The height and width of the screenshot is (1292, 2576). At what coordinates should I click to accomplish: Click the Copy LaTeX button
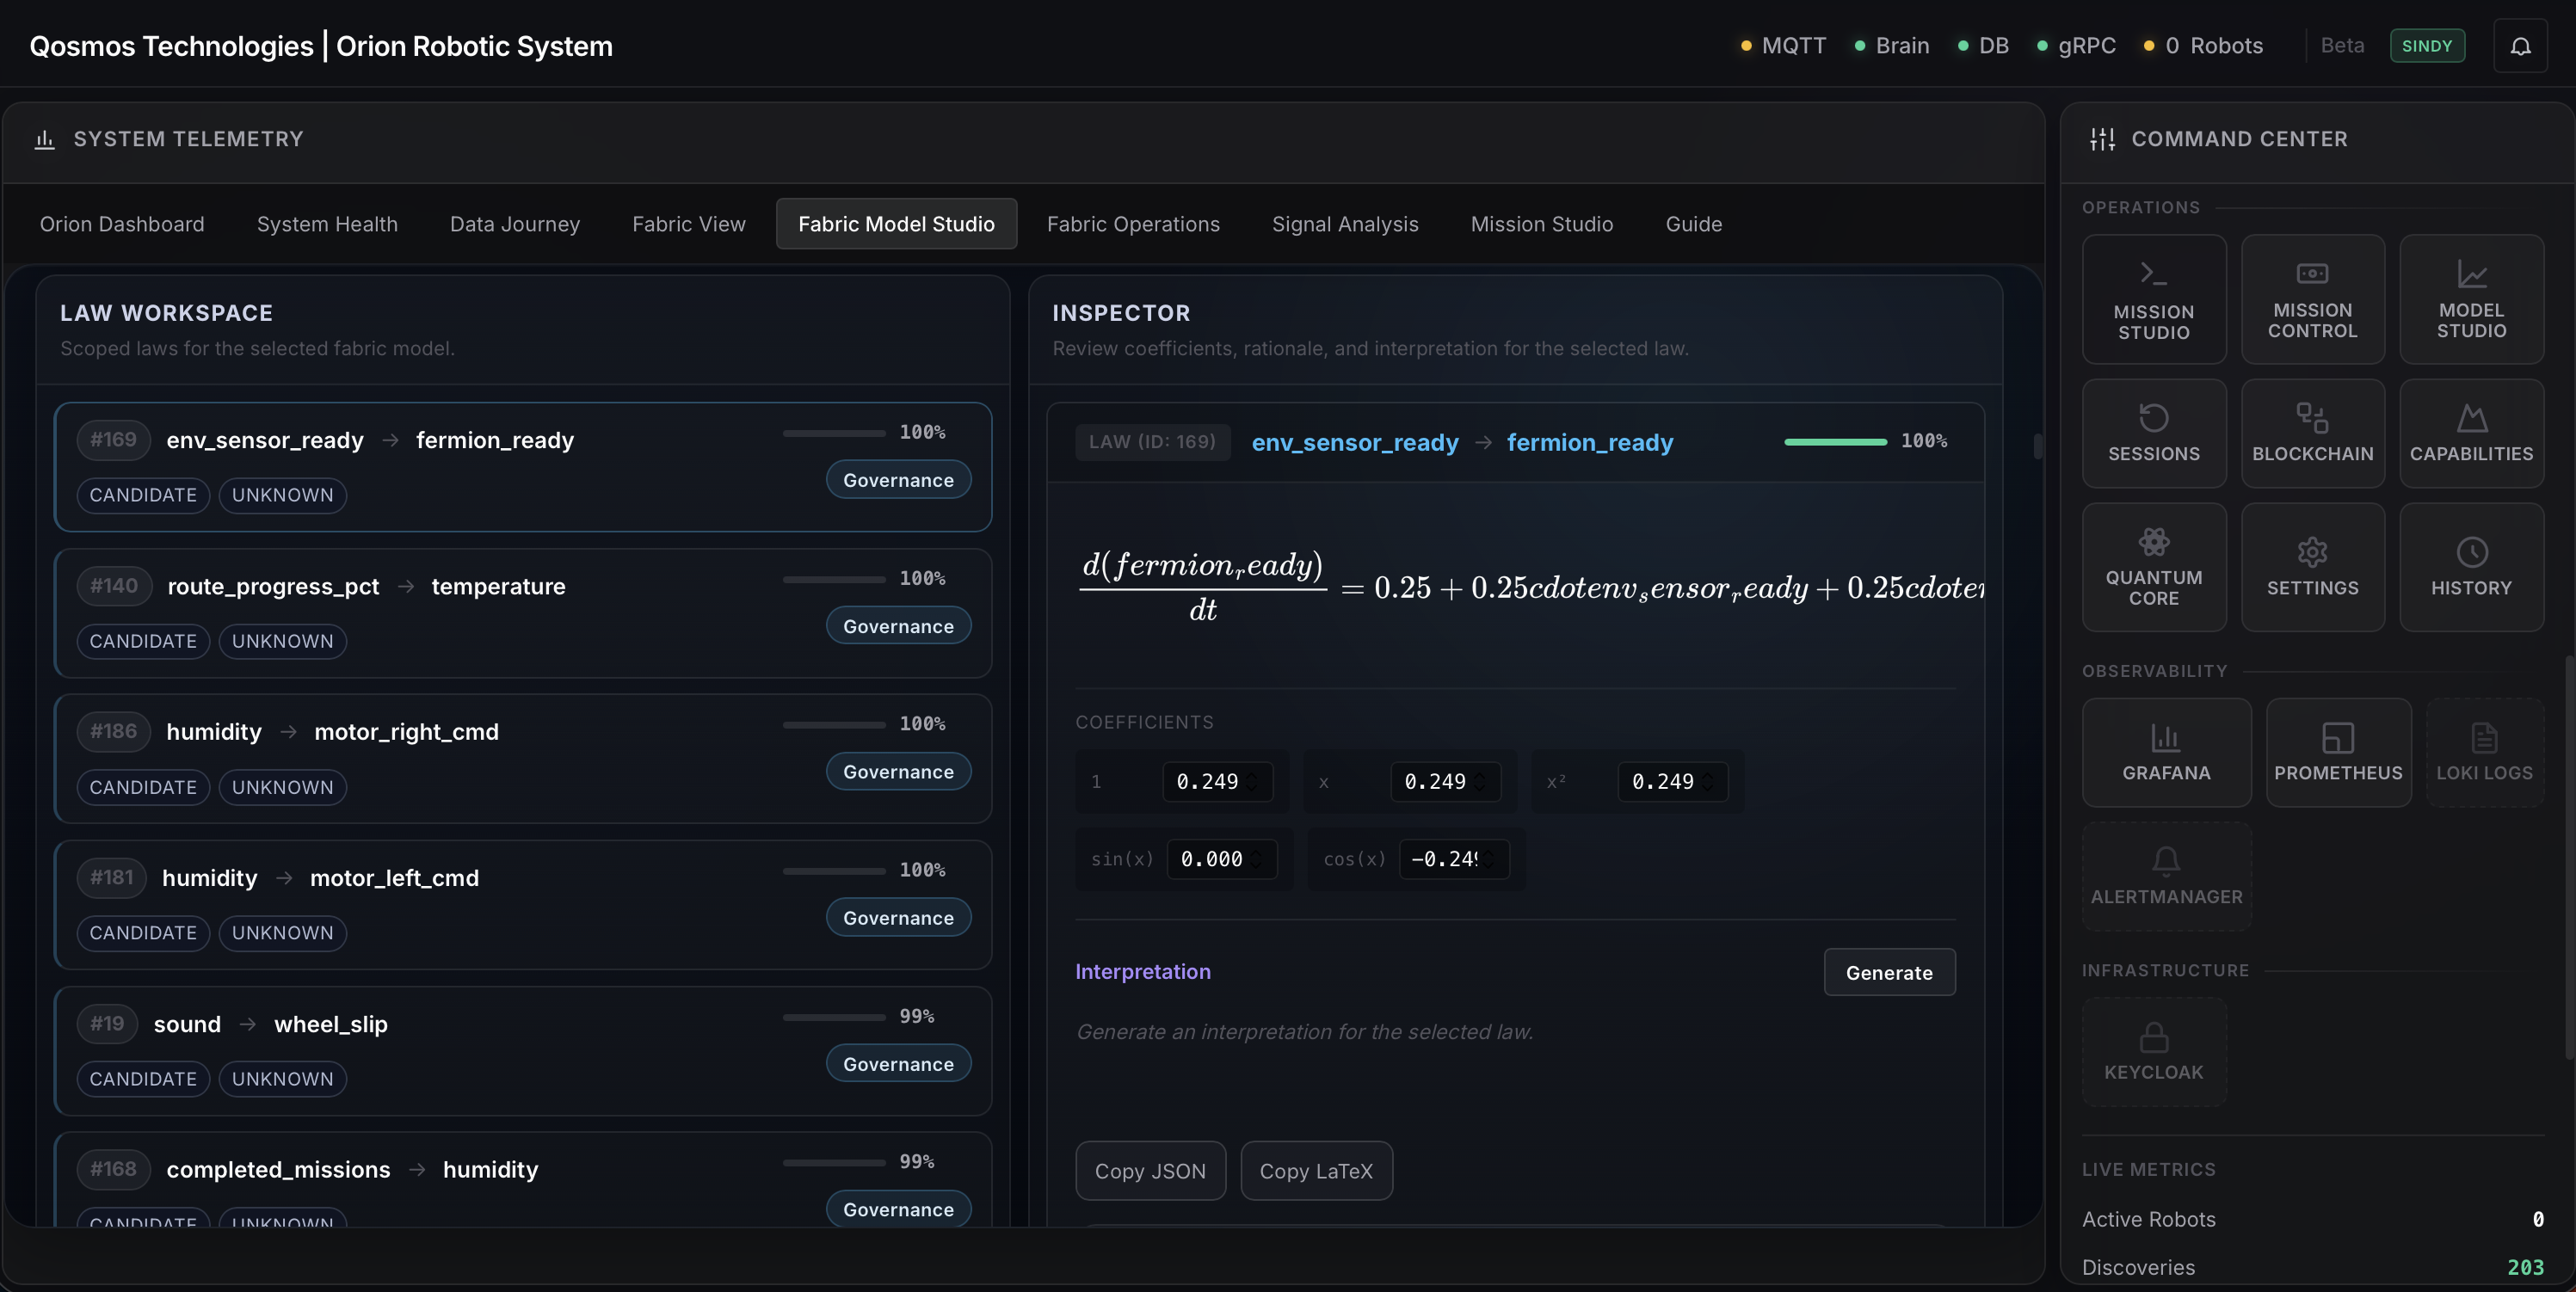coord(1315,1171)
